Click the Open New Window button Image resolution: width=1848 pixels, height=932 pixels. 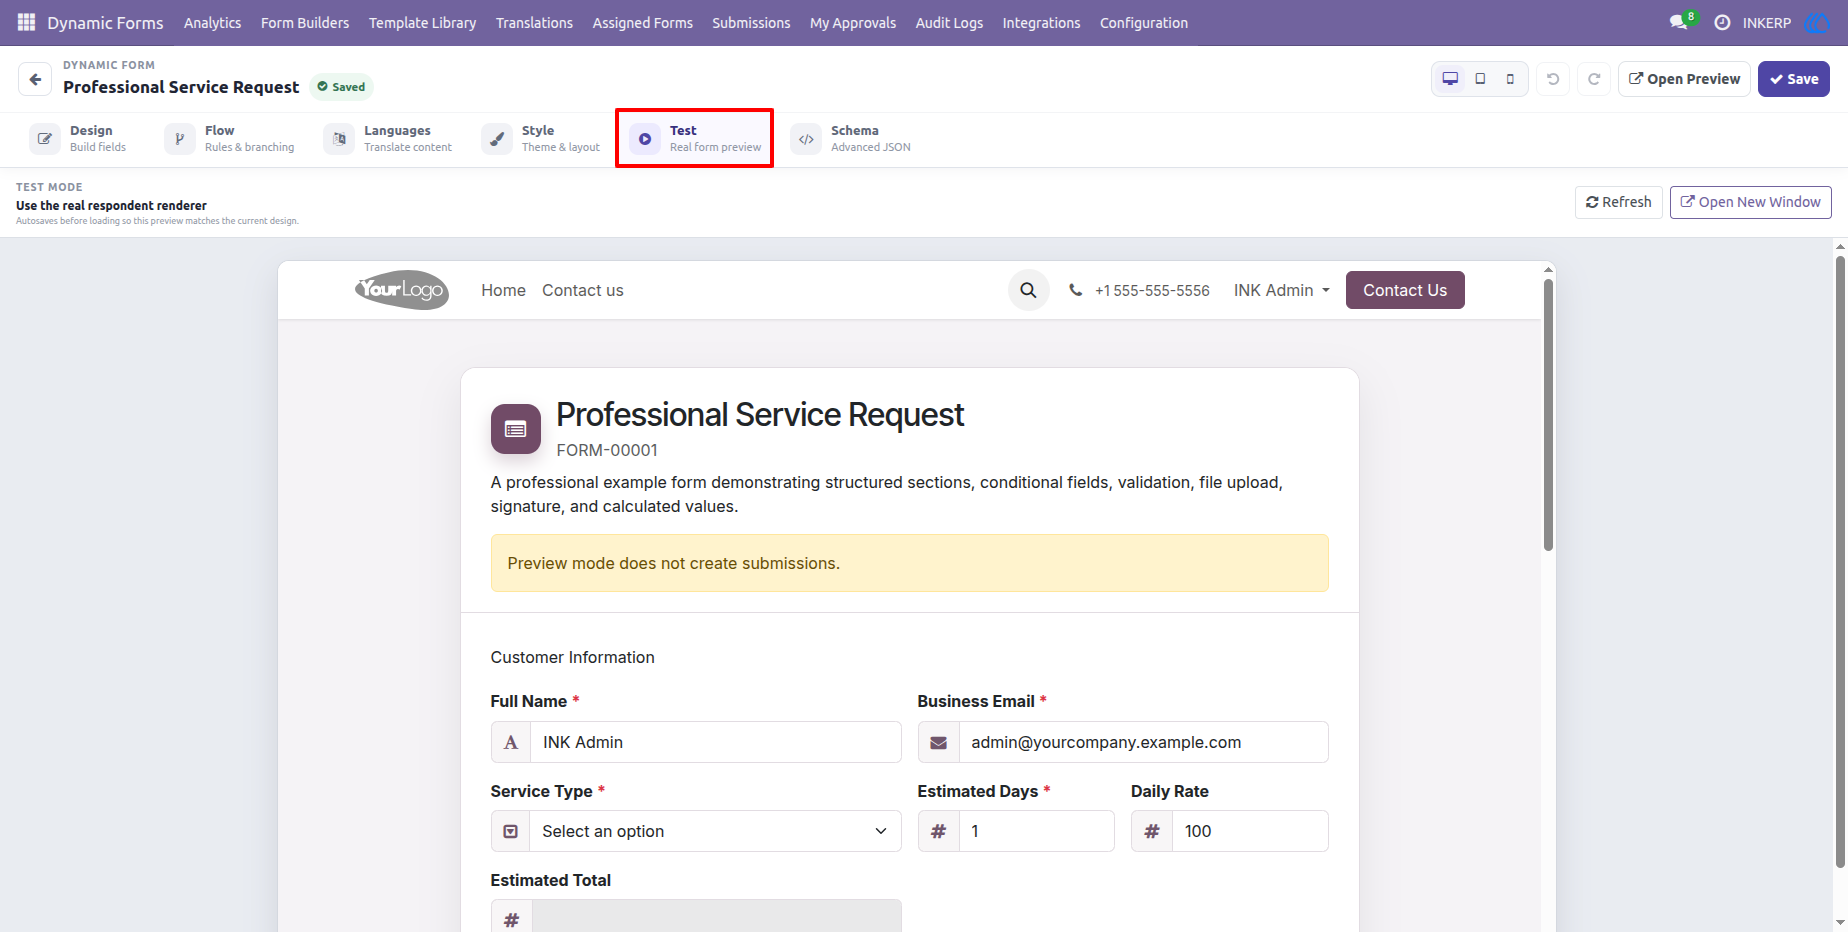click(1750, 202)
